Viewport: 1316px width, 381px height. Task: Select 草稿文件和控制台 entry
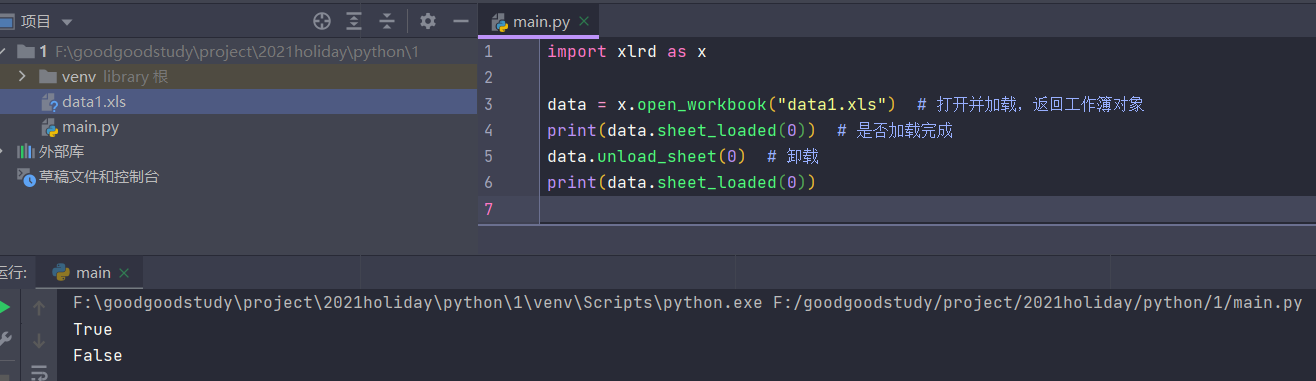[x=99, y=177]
